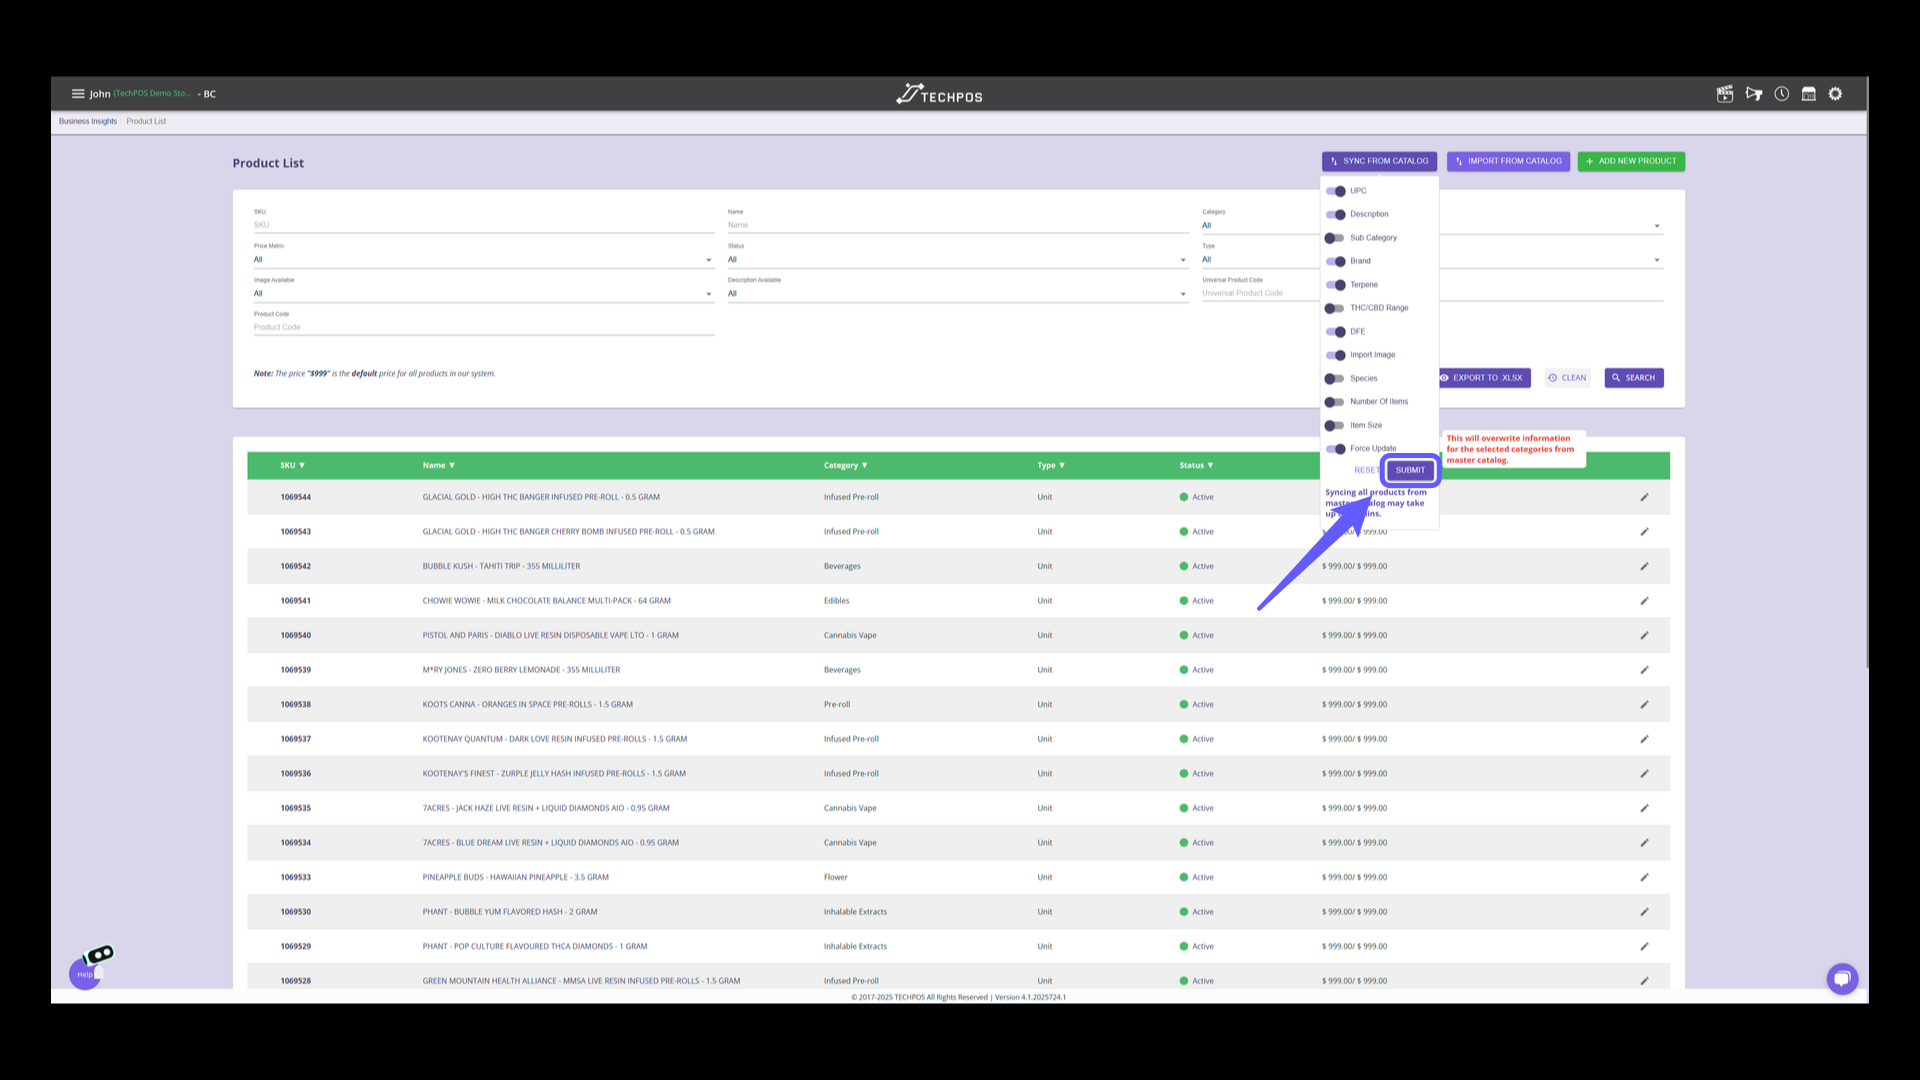This screenshot has height=1080, width=1920.
Task: Open the Category filter dropdown arrow
Action: tap(1657, 226)
